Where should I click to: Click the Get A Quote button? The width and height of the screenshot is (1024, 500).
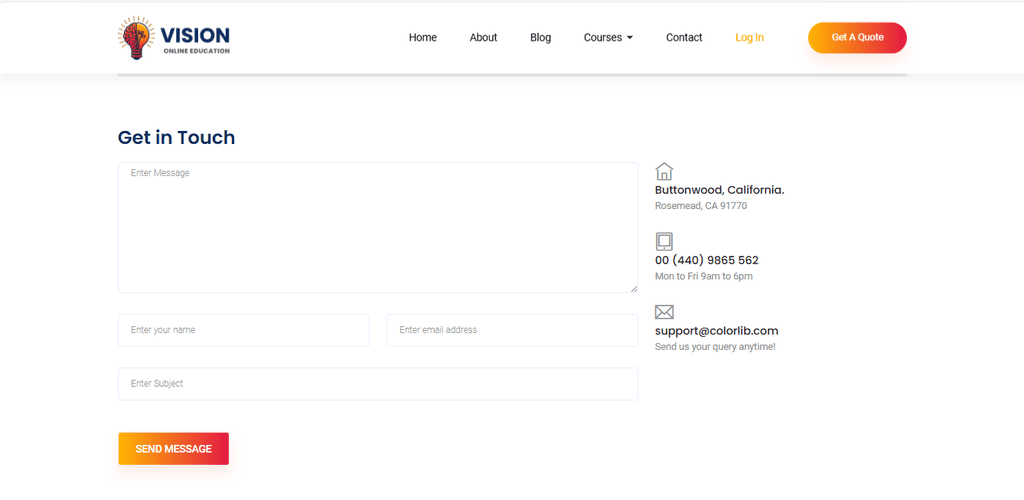[x=857, y=38]
